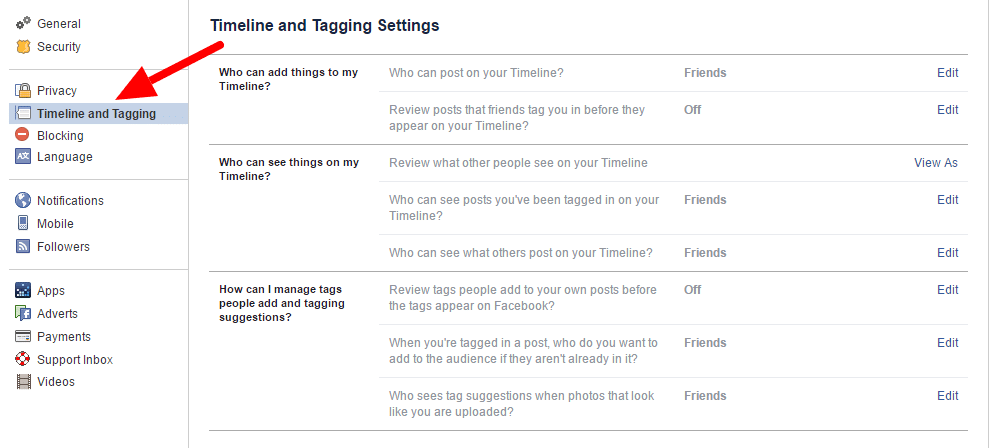This screenshot has height=448, width=1007.
Task: Open the Mobile phone icon
Action: (x=23, y=223)
